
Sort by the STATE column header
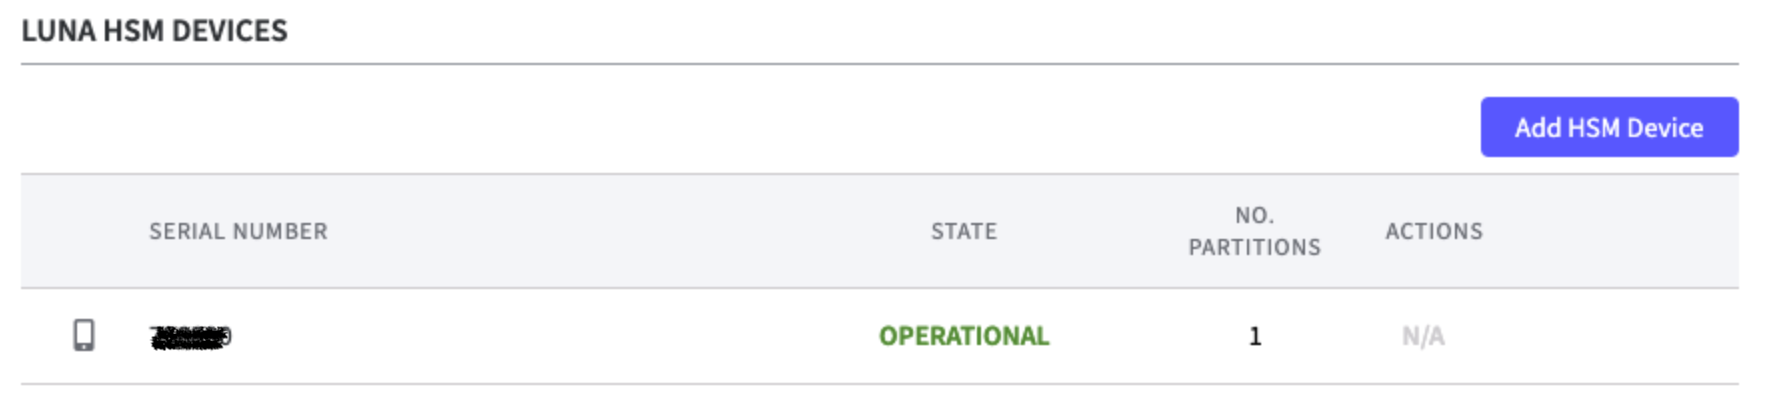tap(963, 231)
